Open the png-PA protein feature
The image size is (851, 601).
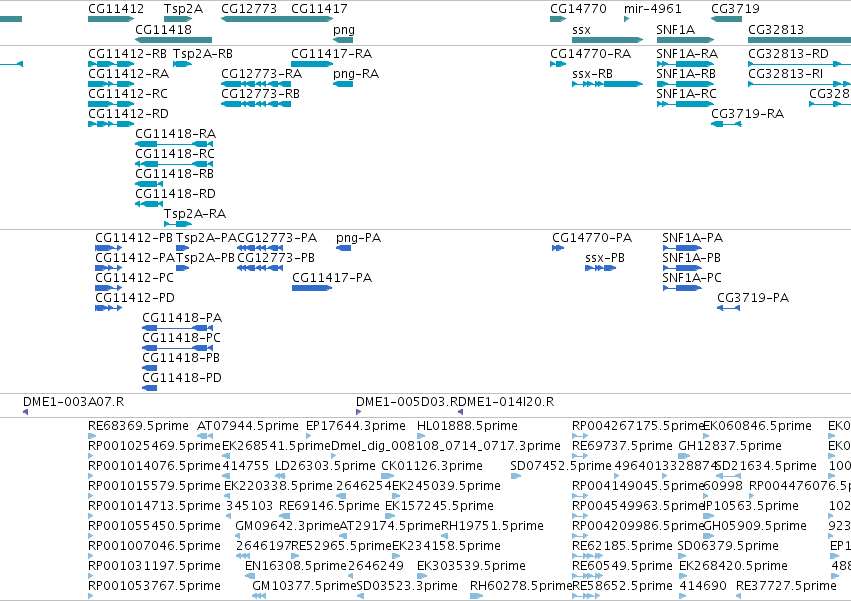[x=359, y=238]
